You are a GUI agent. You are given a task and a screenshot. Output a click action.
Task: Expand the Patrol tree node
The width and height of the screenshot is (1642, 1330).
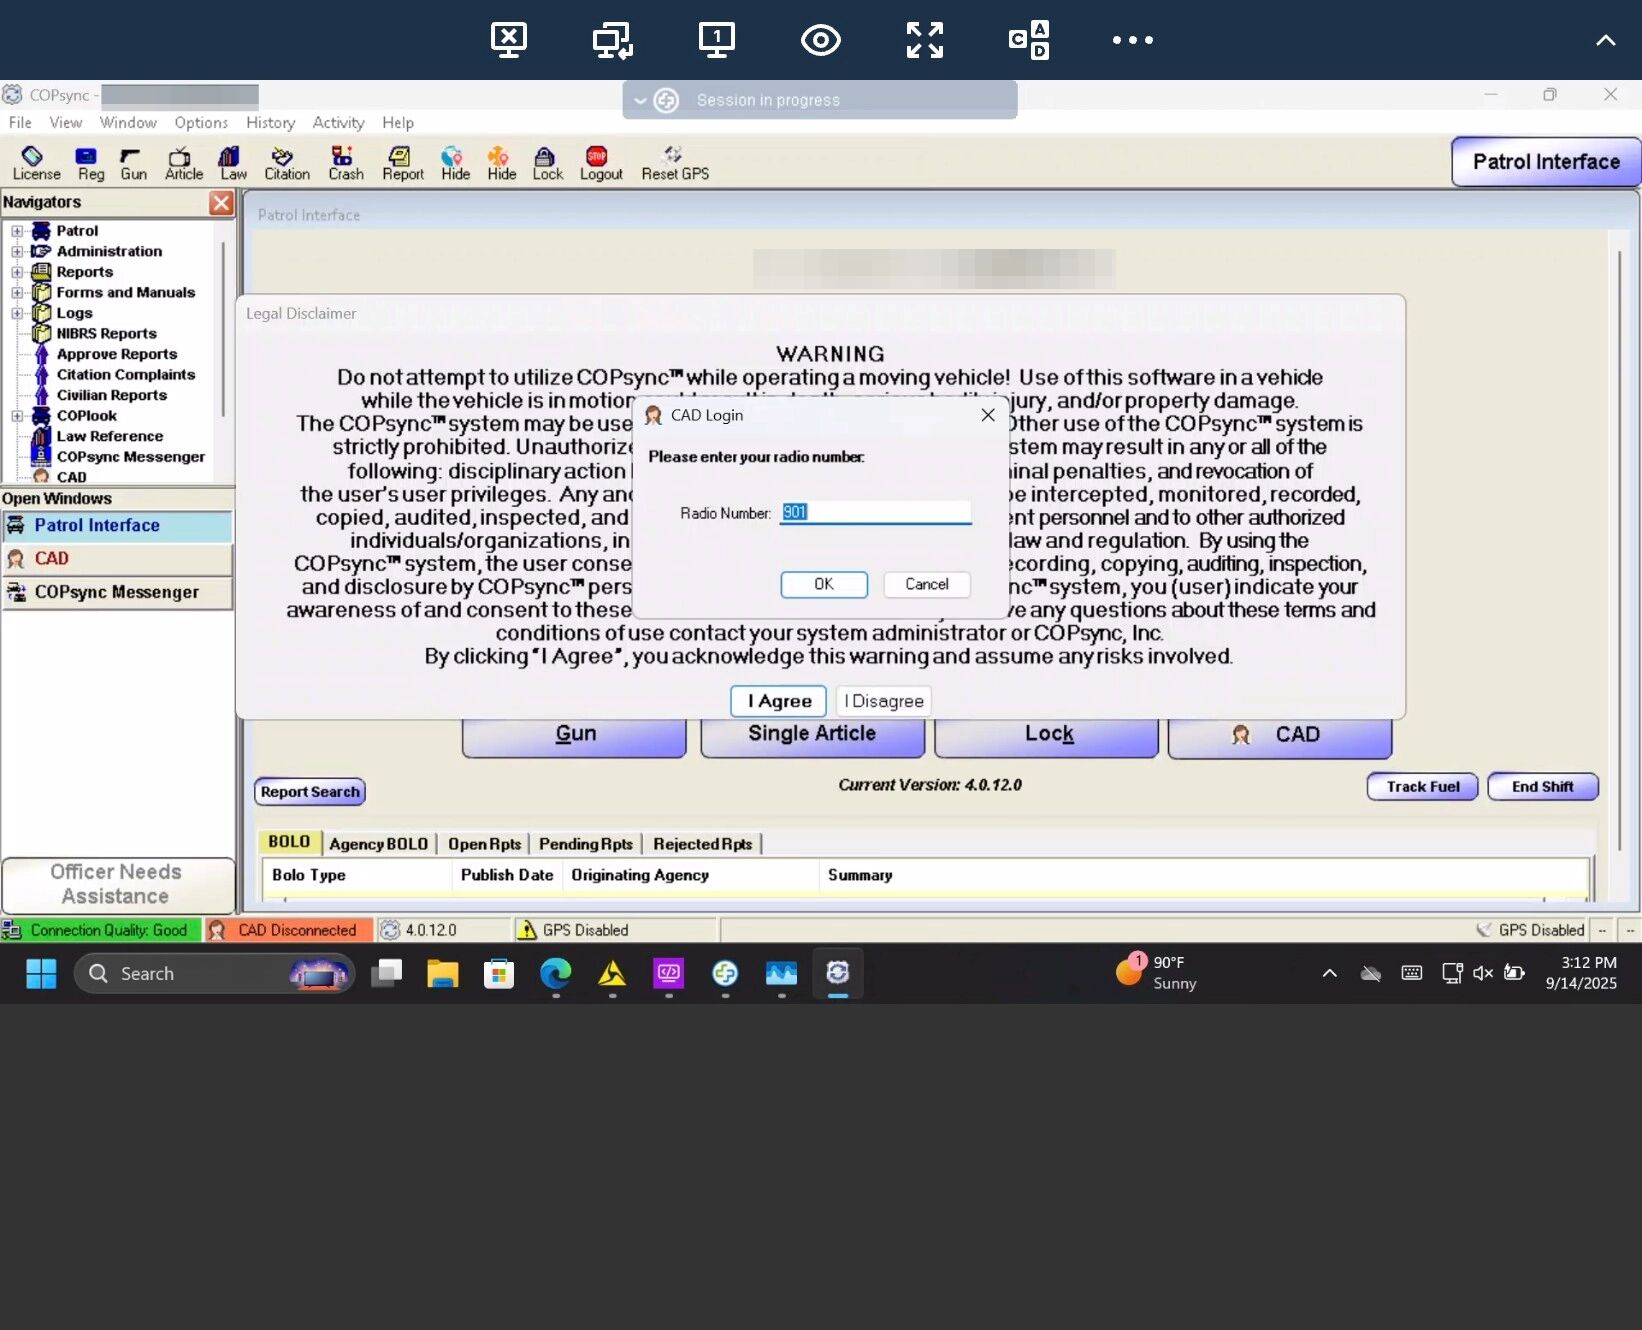pos(17,231)
